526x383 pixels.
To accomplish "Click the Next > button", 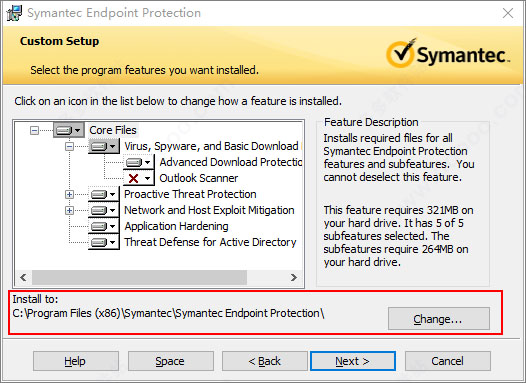I will (353, 361).
